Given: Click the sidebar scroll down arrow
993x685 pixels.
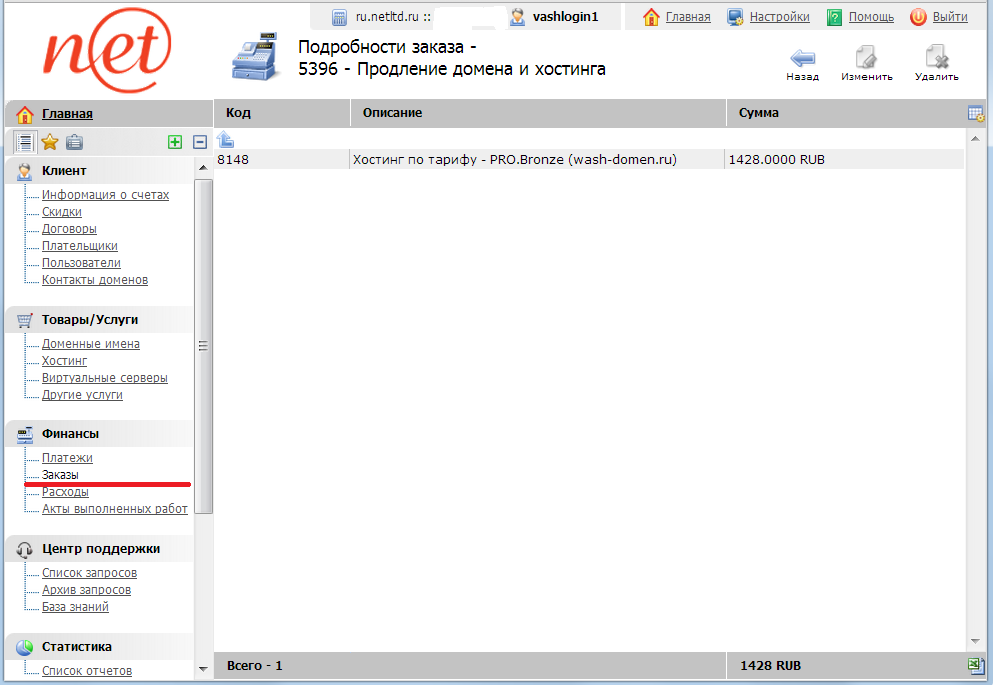Looking at the screenshot, I should (x=203, y=668).
